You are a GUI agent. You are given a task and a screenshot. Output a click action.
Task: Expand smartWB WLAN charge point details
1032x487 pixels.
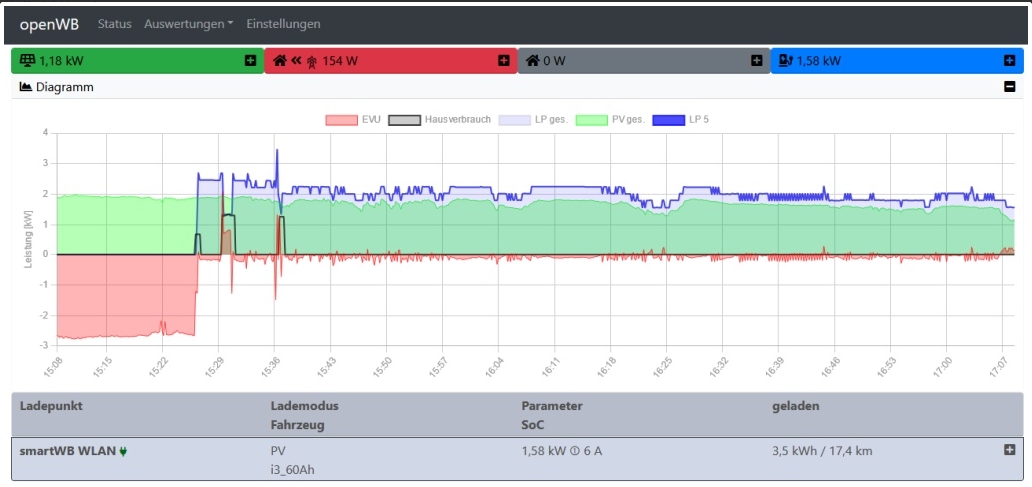(x=1009, y=450)
